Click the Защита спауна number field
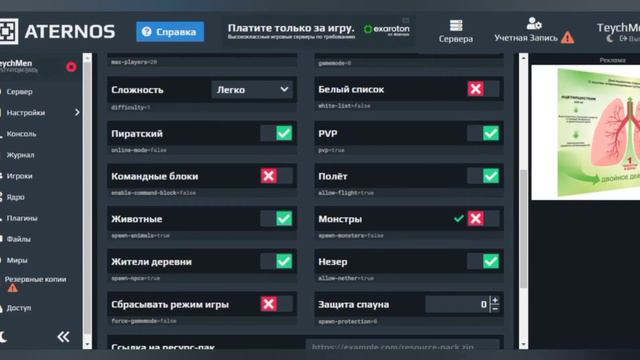Screen dimensions: 640x360 click(457, 304)
